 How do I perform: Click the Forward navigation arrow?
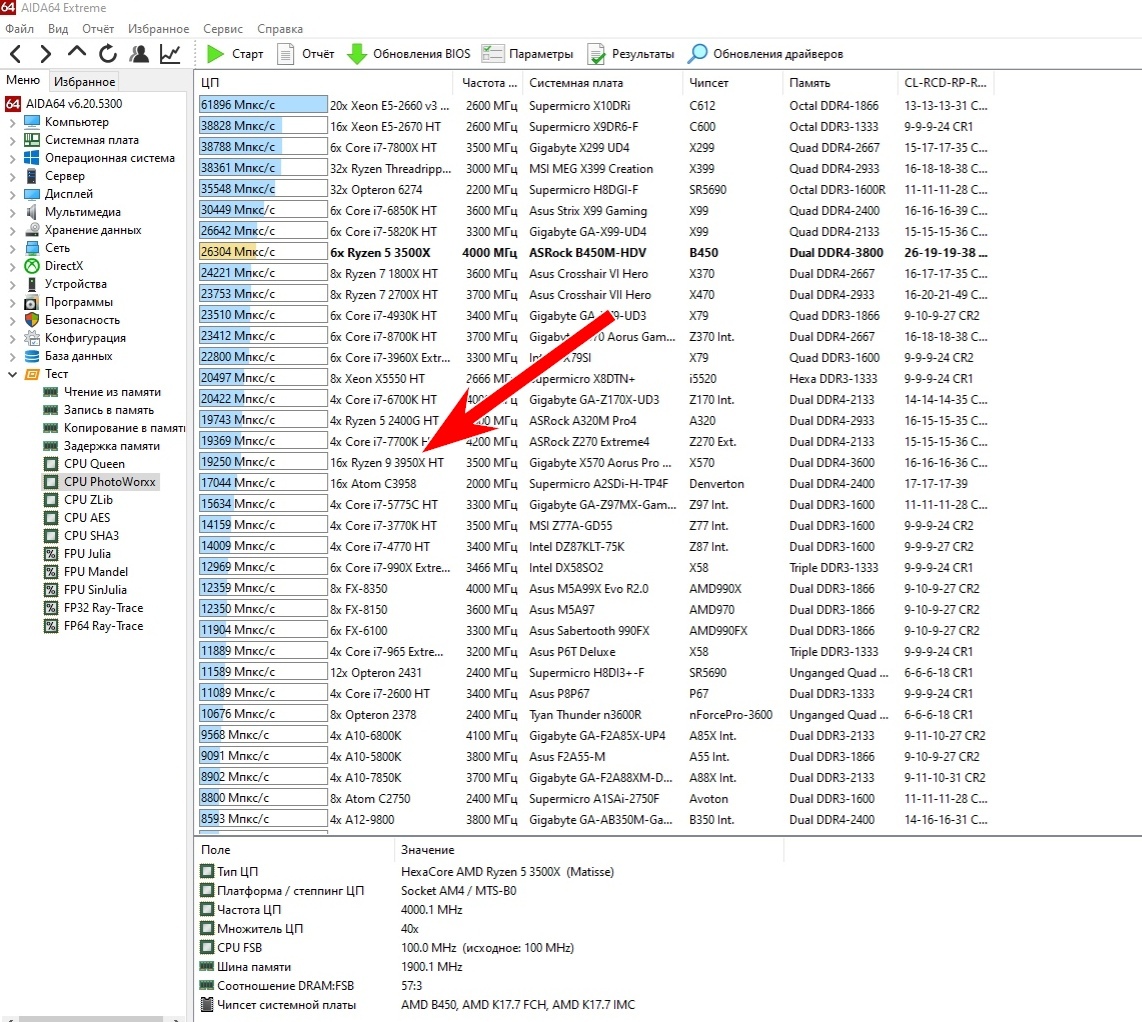[46, 54]
